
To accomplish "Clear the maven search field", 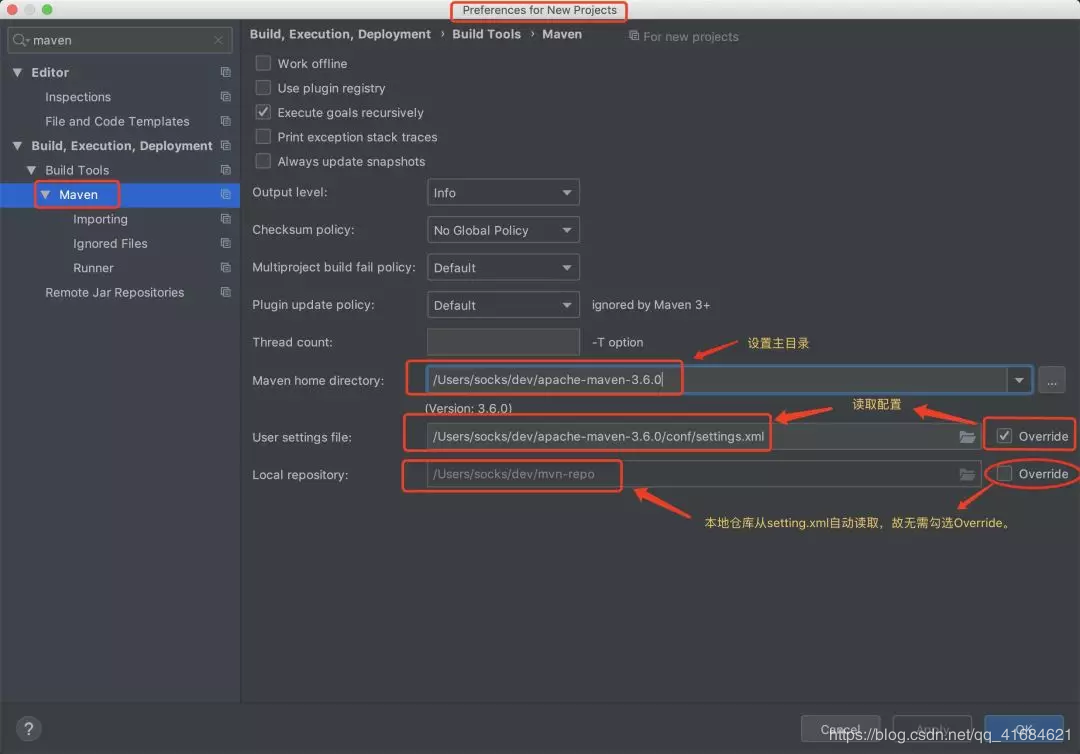I will 218,40.
